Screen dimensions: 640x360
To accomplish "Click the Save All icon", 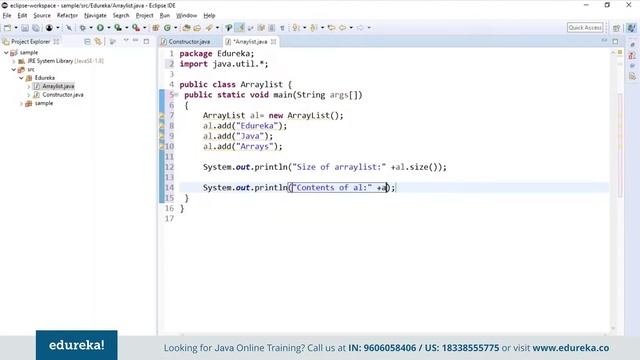I will point(36,28).
